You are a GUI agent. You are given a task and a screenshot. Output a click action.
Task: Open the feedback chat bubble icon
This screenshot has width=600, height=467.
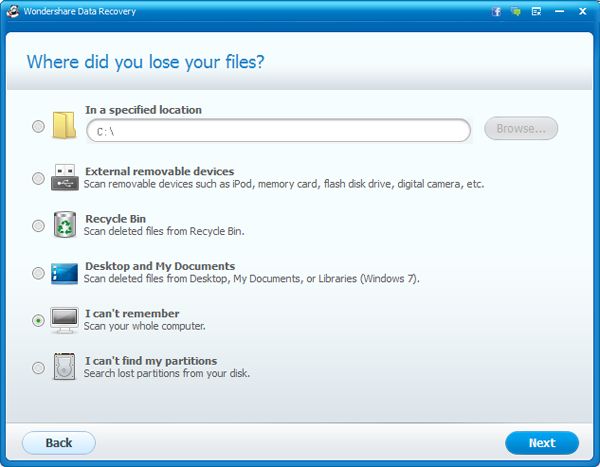(516, 12)
